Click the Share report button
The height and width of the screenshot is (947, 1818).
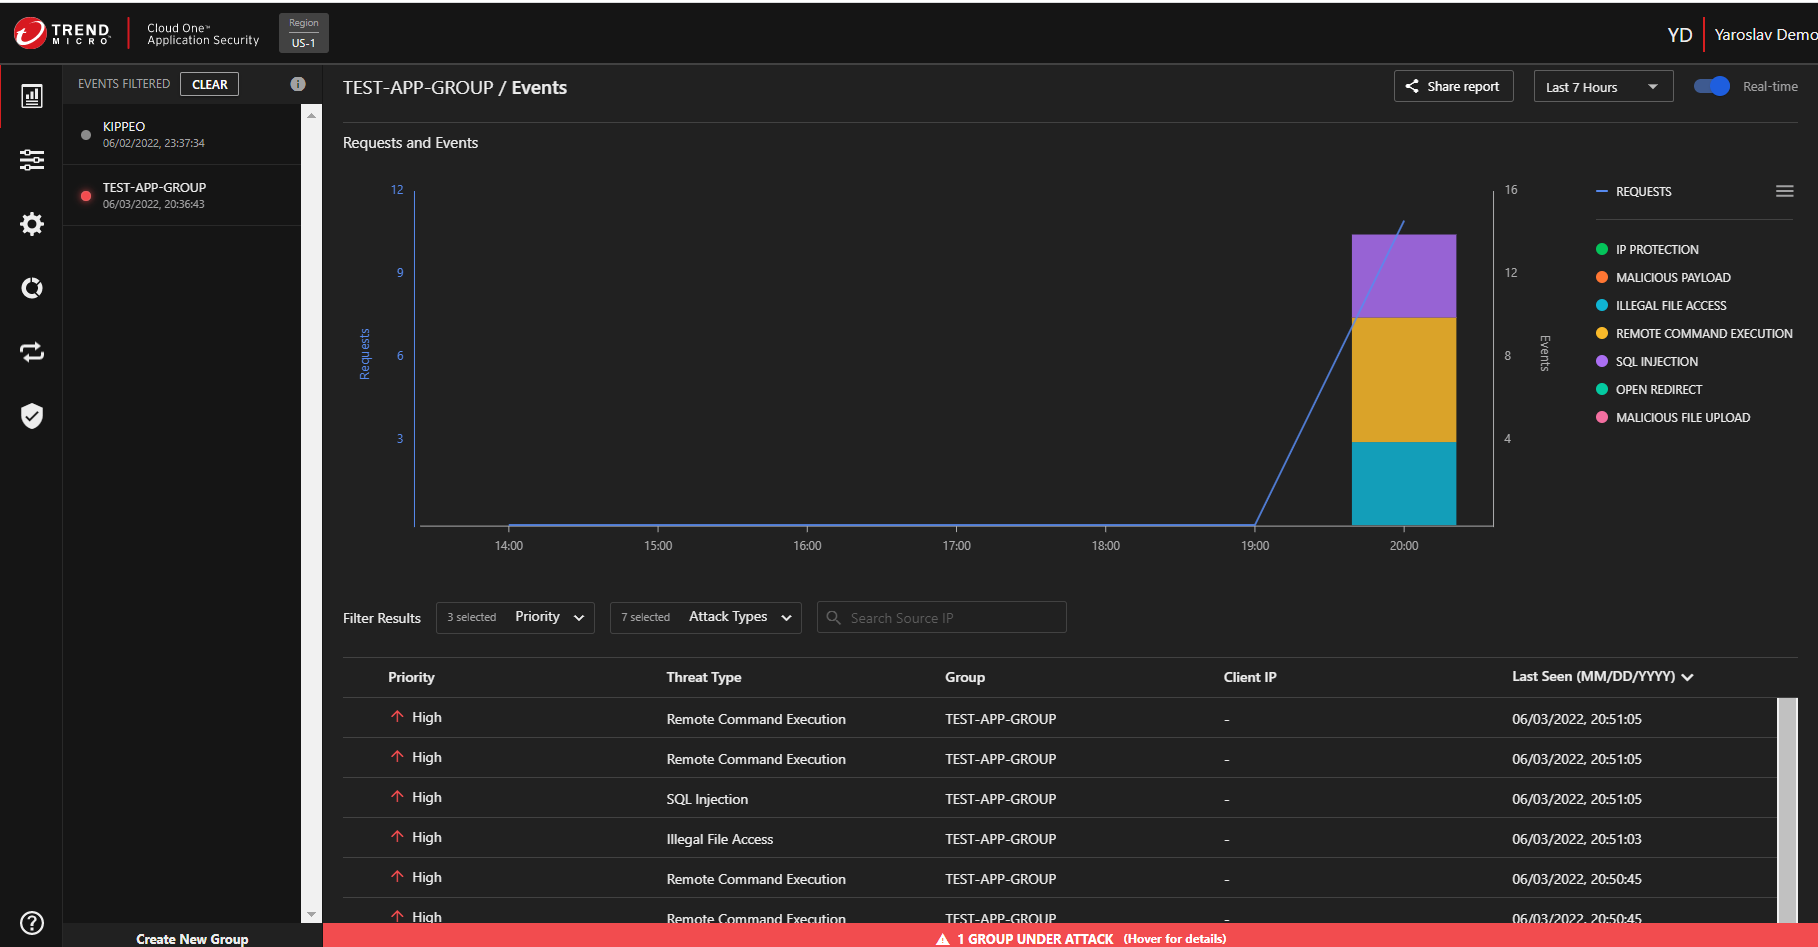(x=1453, y=87)
